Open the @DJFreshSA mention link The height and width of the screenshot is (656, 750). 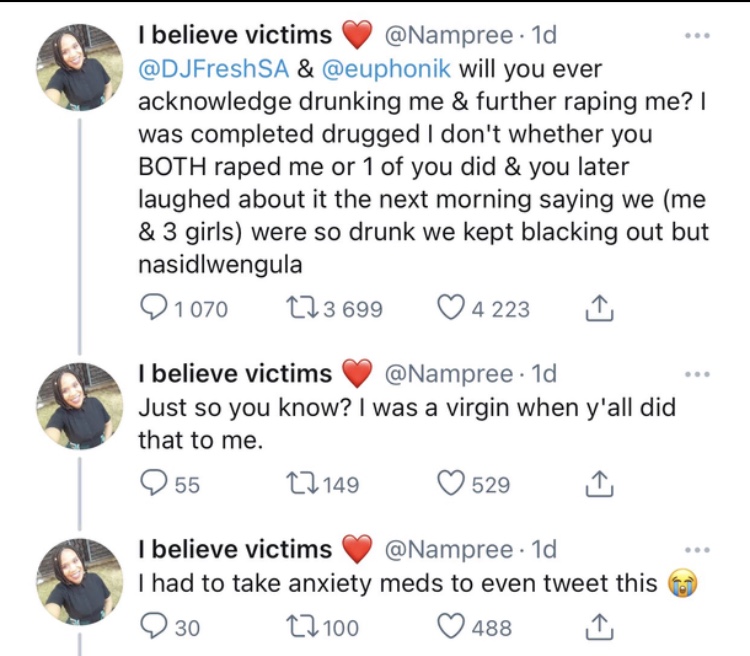[213, 69]
